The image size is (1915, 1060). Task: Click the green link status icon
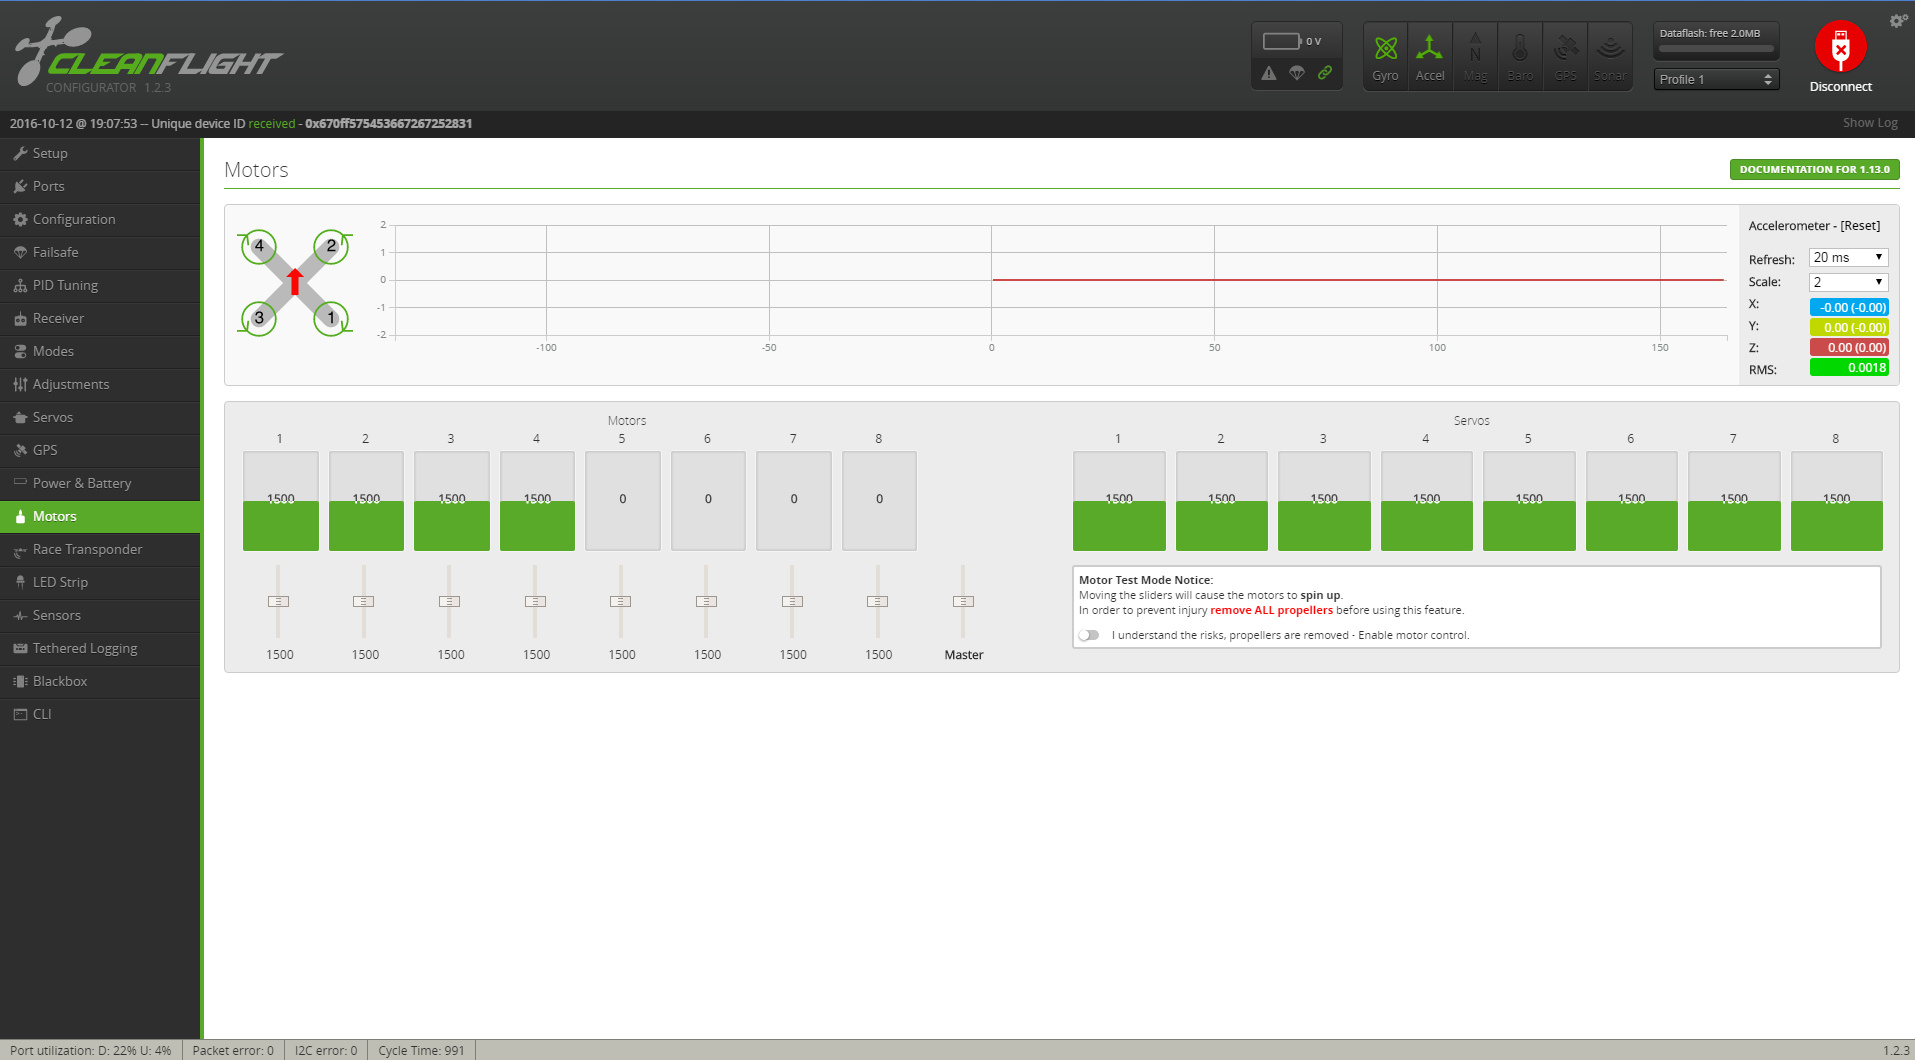click(x=1325, y=73)
